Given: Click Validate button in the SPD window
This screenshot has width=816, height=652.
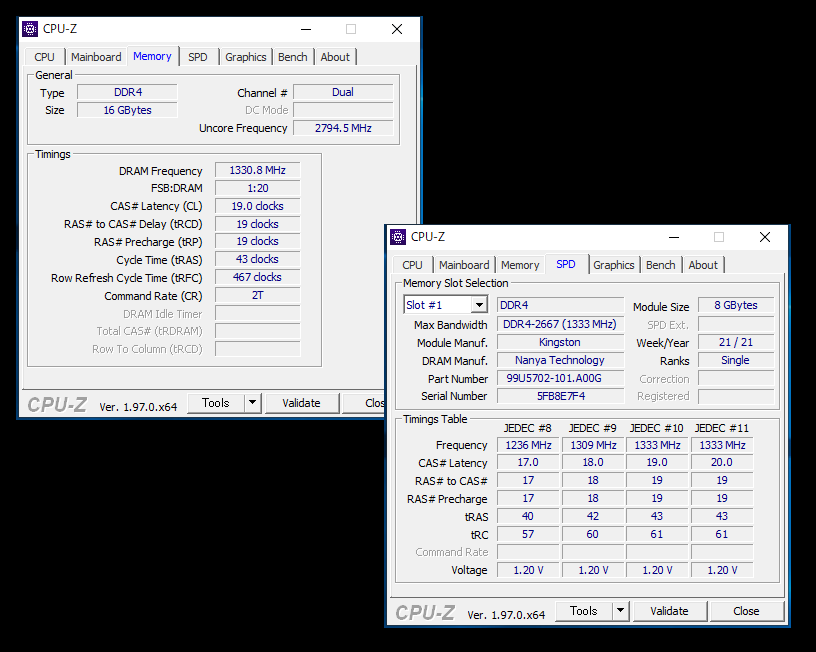Looking at the screenshot, I should 670,611.
